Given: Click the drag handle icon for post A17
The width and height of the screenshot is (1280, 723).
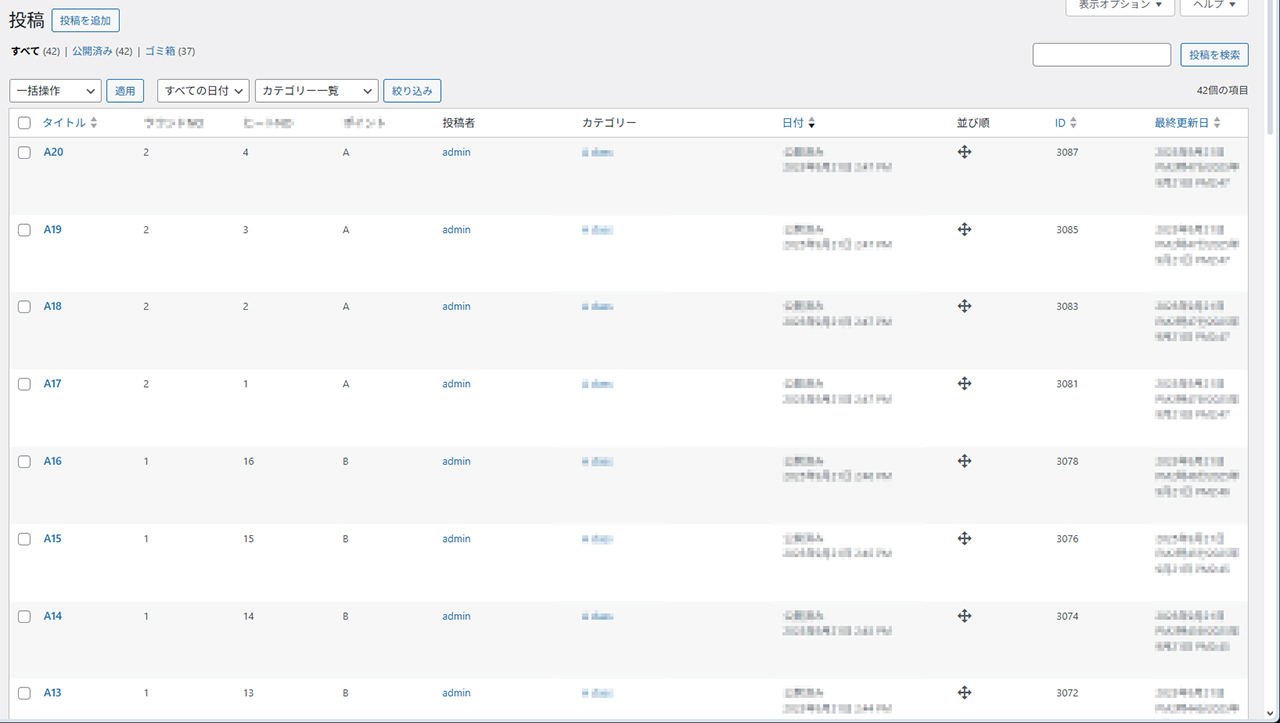Looking at the screenshot, I should tap(964, 384).
